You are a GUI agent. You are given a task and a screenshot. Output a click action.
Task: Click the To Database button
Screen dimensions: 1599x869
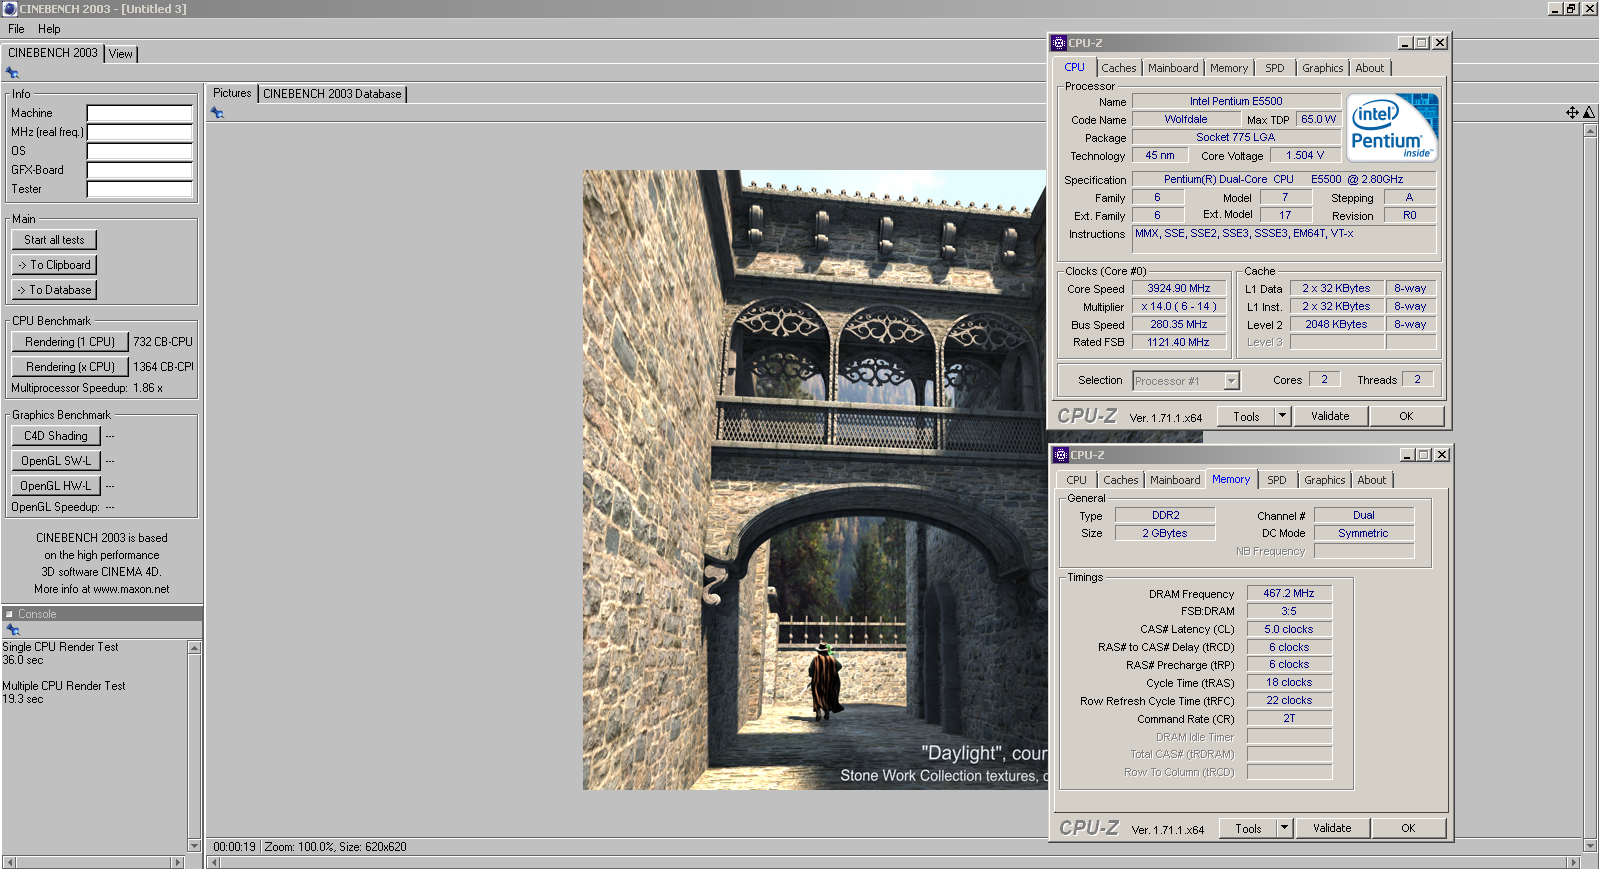(x=54, y=290)
